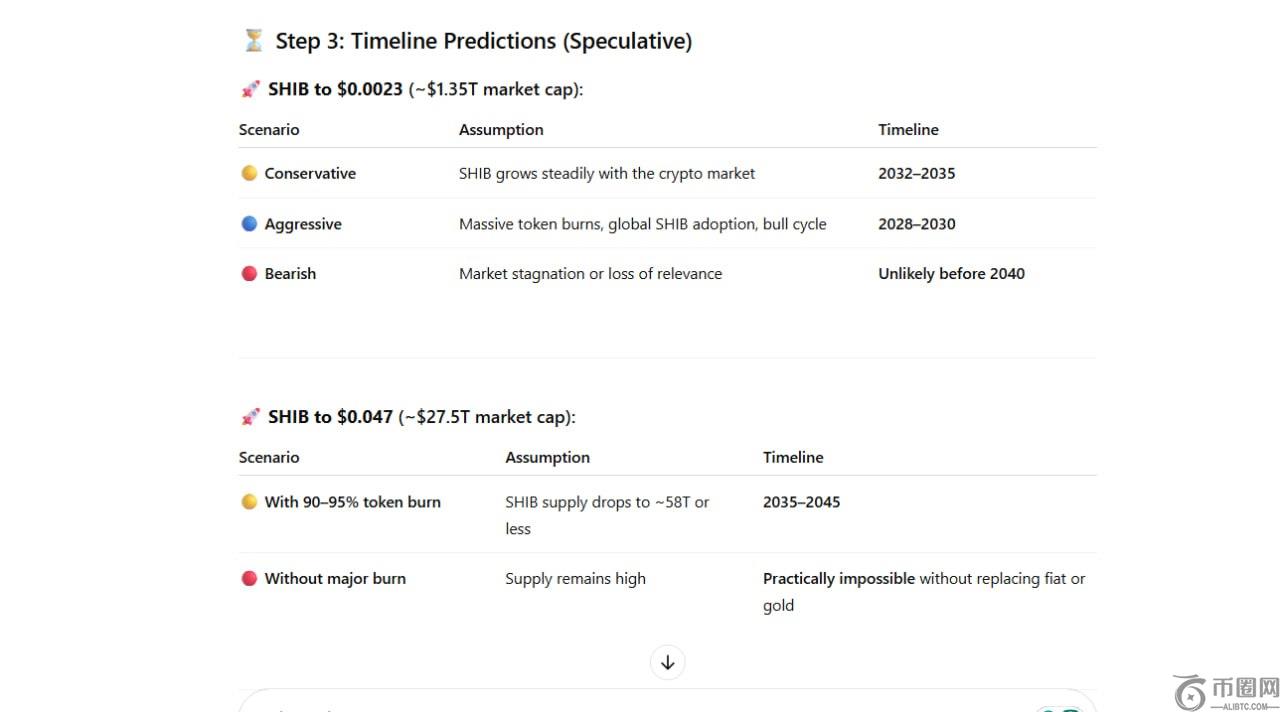Click the blue circle beside Aggressive
Viewport: 1280px width, 712px height.
tap(249, 224)
